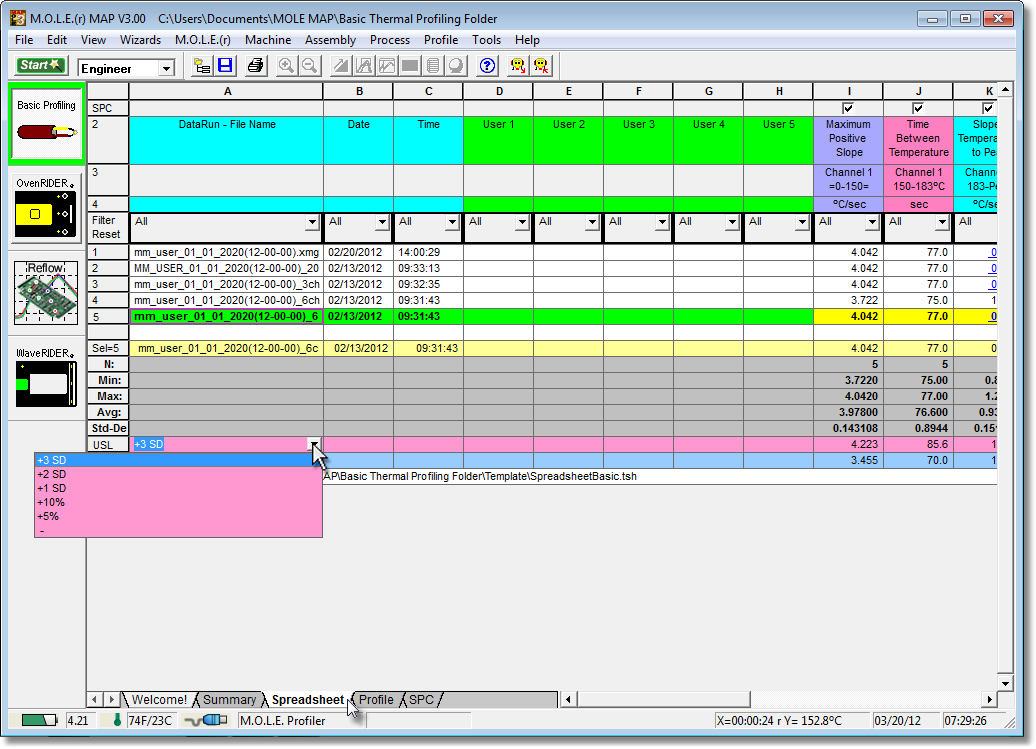The height and width of the screenshot is (749, 1036).
Task: Open filter dropdown for DataRun File Name column
Action: tap(313, 222)
